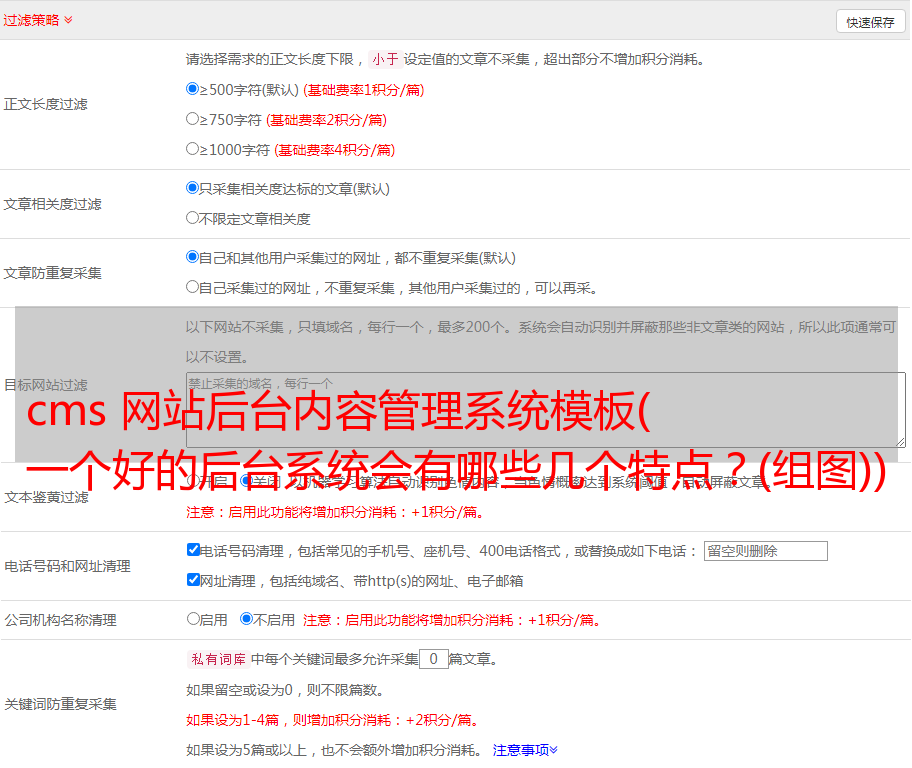Select 自己和其他用户采集过的网址 no-repeat option
912x768 pixels.
[x=193, y=257]
